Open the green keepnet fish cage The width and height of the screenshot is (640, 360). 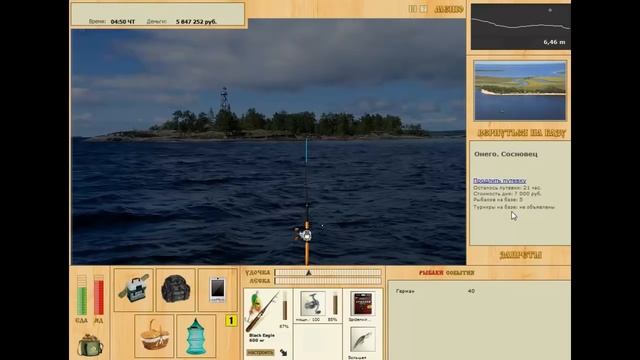[196, 336]
